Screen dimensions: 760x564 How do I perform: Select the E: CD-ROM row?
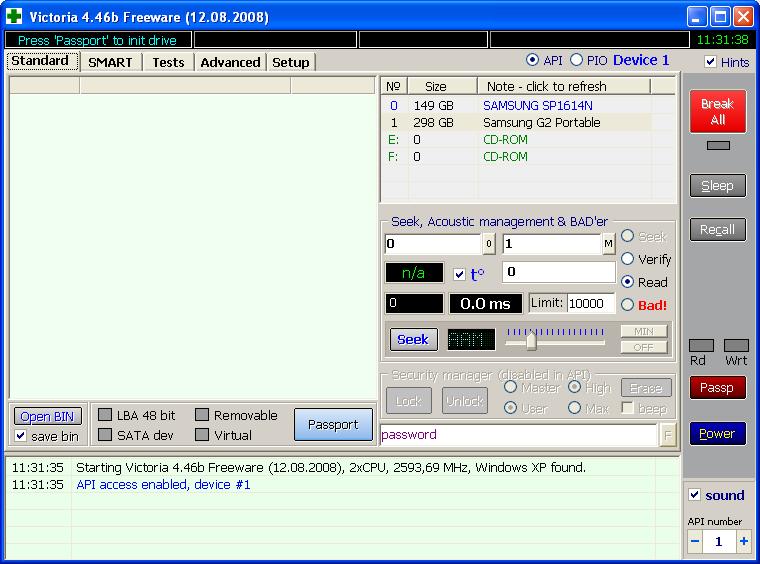tap(528, 140)
